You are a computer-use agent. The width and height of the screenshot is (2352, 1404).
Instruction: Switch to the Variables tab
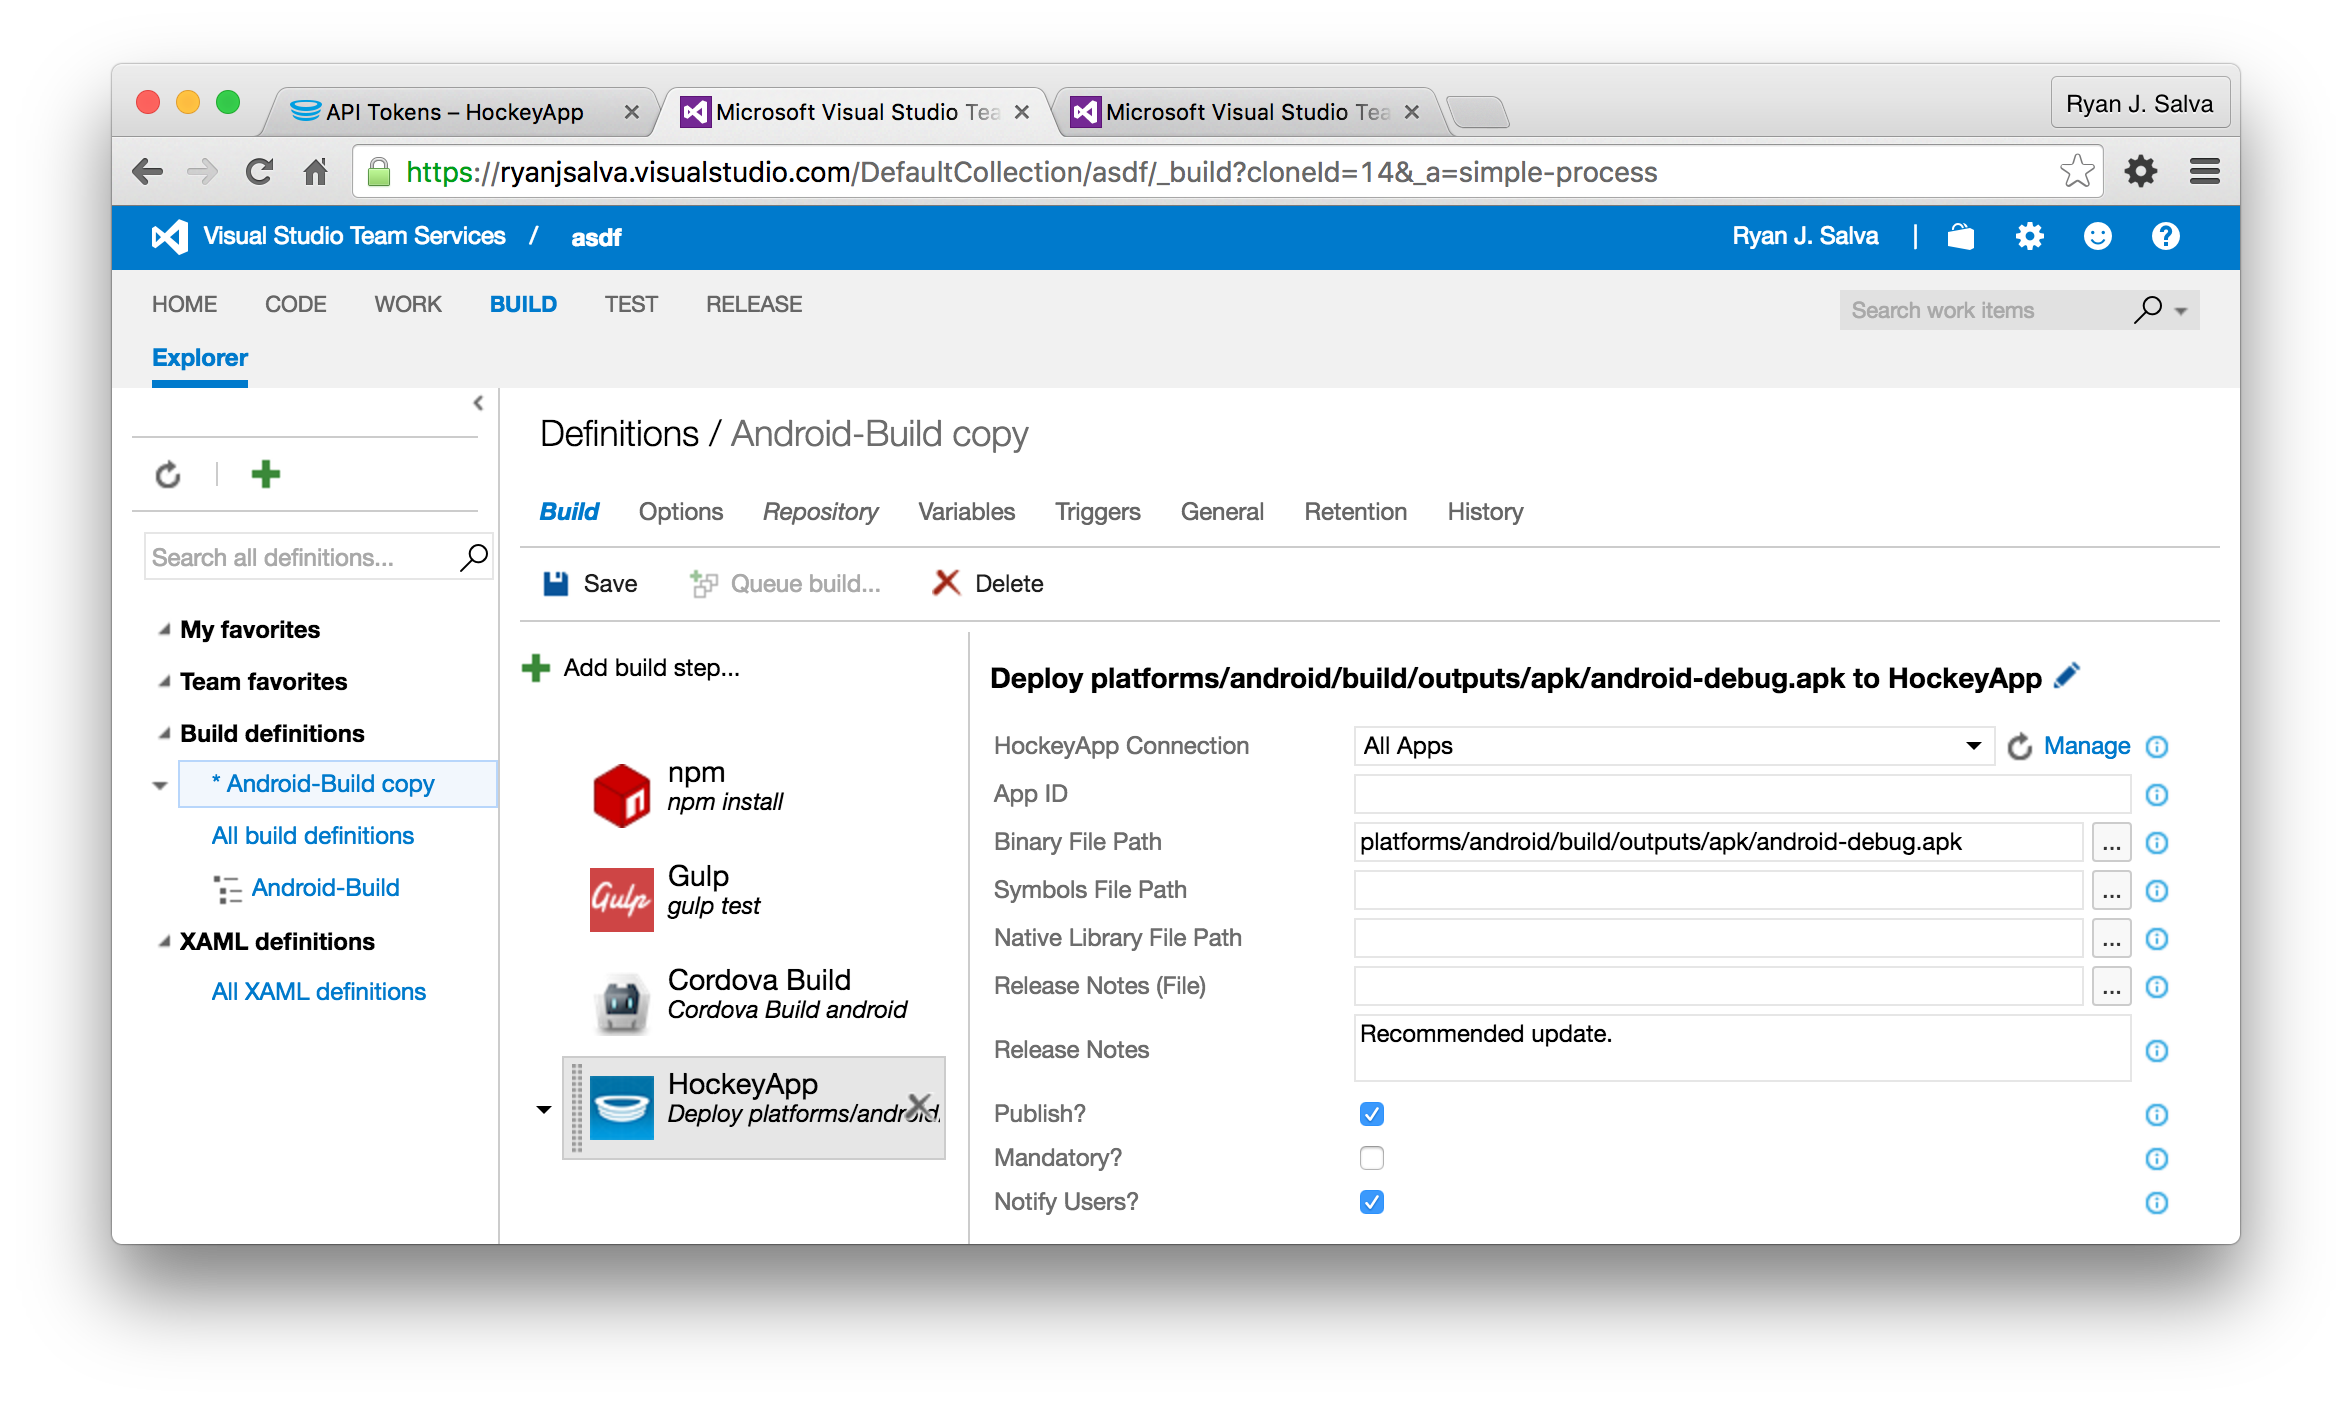coord(966,512)
